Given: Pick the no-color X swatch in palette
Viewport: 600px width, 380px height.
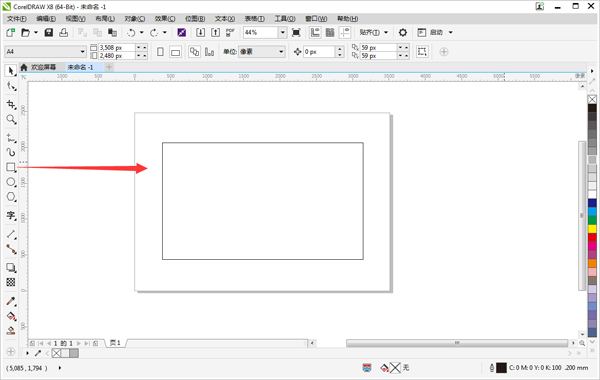Looking at the screenshot, I should [592, 99].
